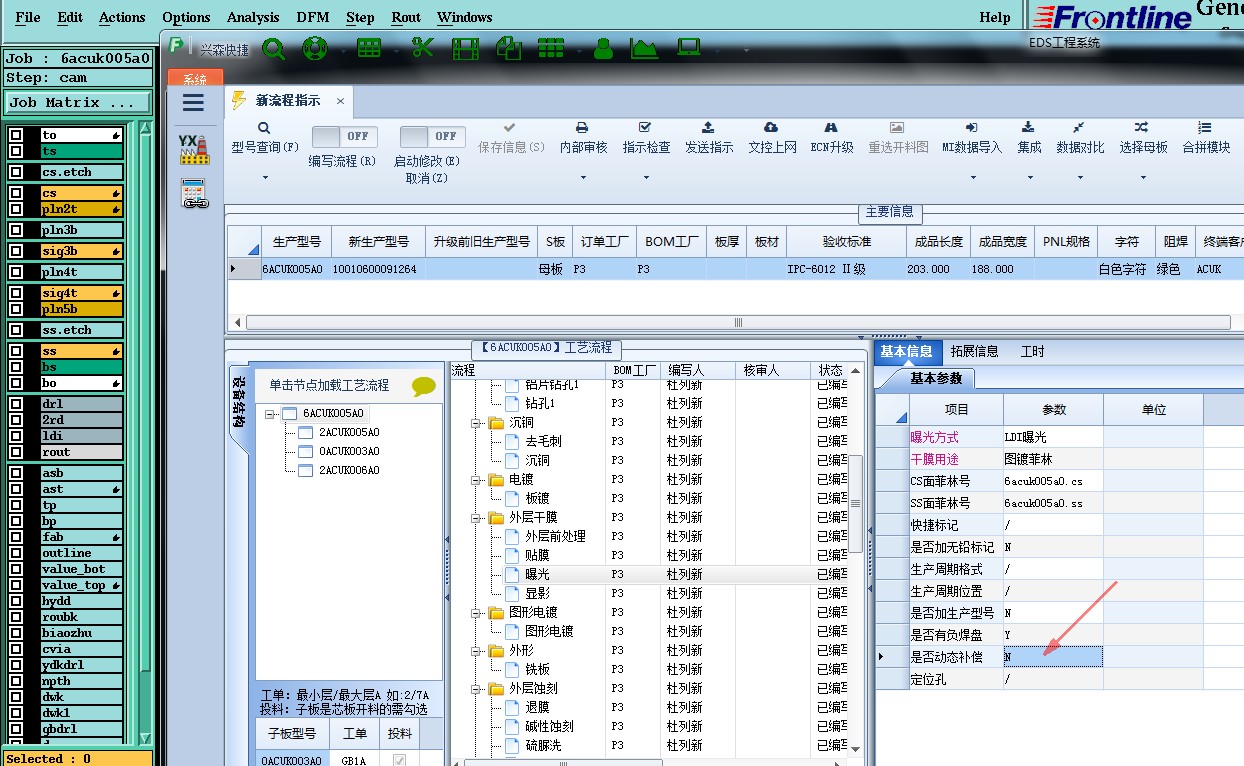
Task: Click ECN升级 toolbar button
Action: click(832, 138)
